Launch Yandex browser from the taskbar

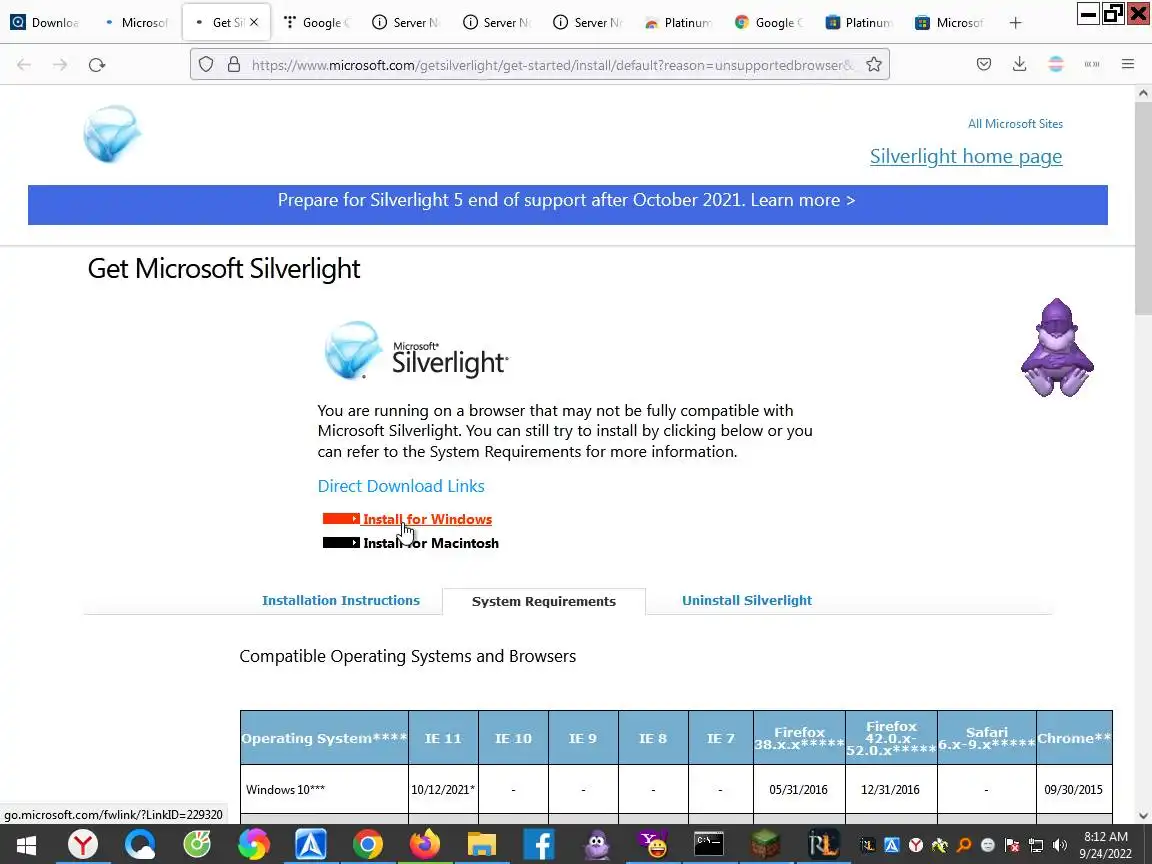tap(82, 845)
